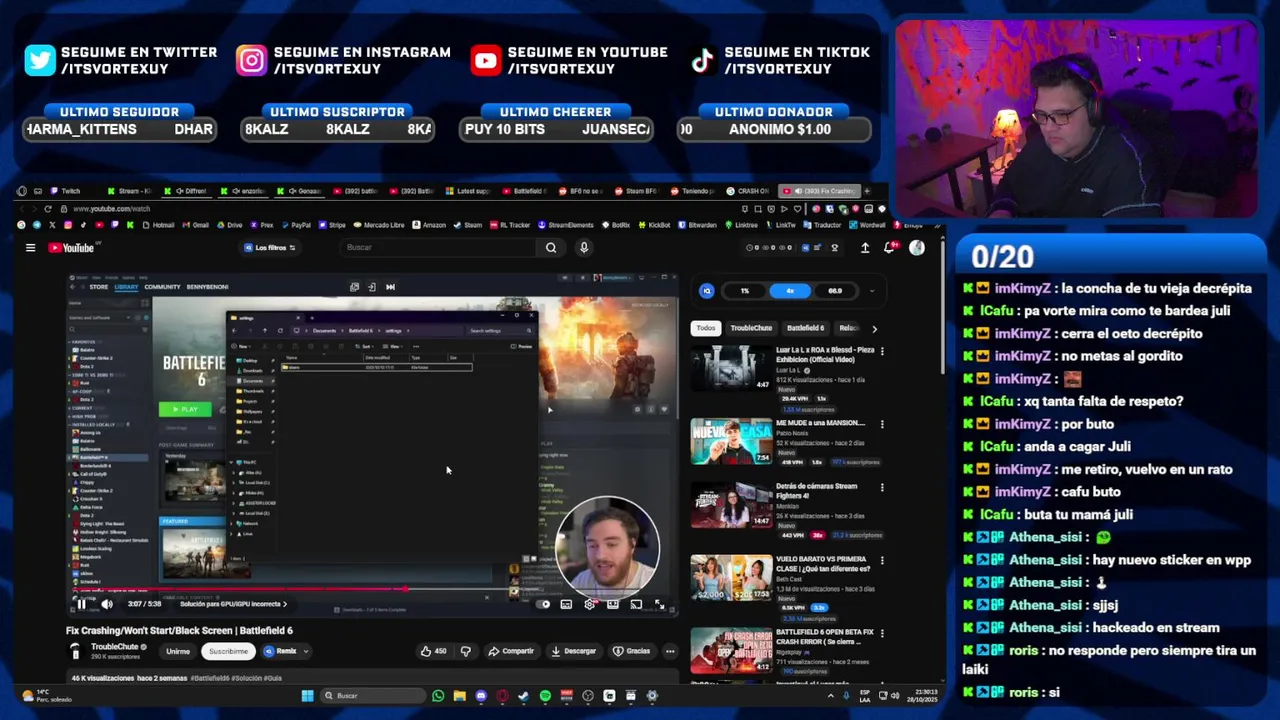This screenshot has height=720, width=1280.
Task: Open Windows Start menu
Action: click(307, 696)
